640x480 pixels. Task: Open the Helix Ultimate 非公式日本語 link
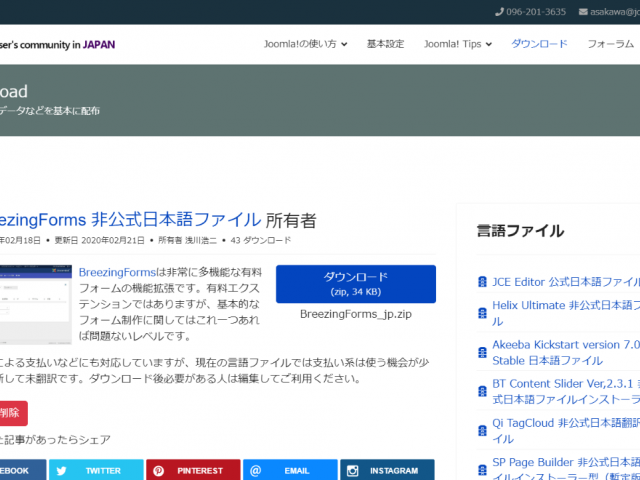(566, 313)
